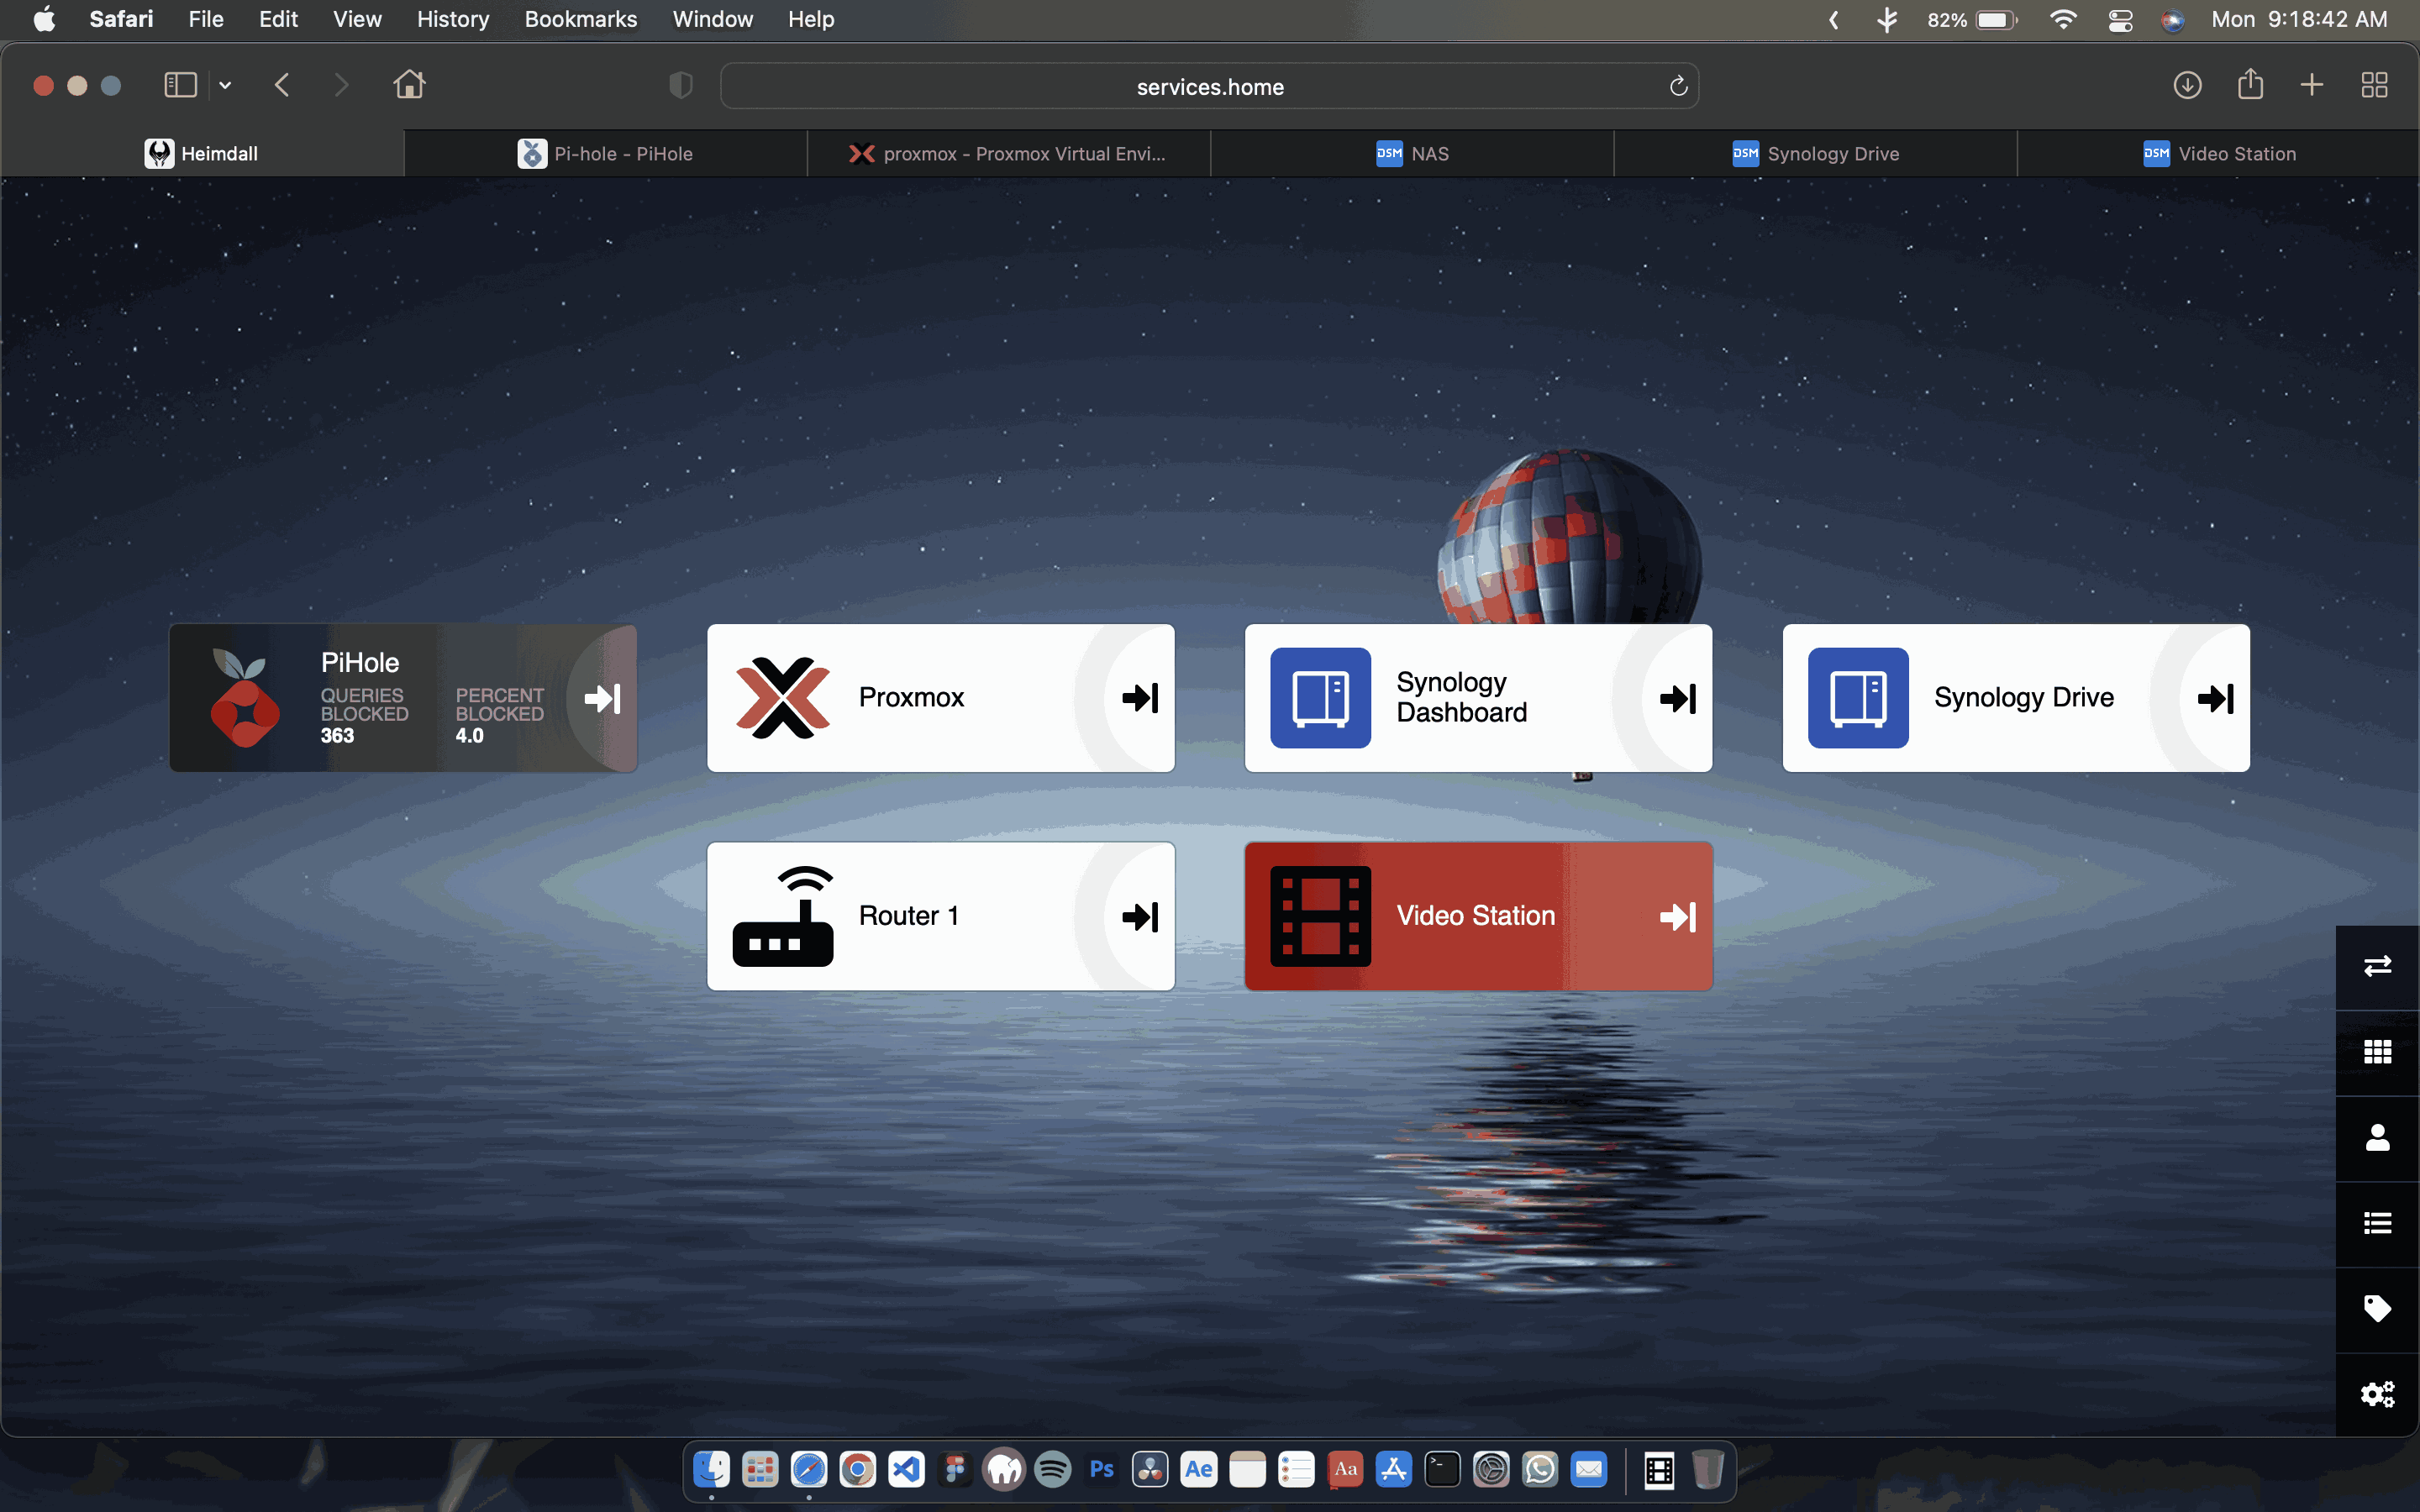Image resolution: width=2420 pixels, height=1512 pixels.
Task: Open the Bookmarks menu
Action: point(580,19)
